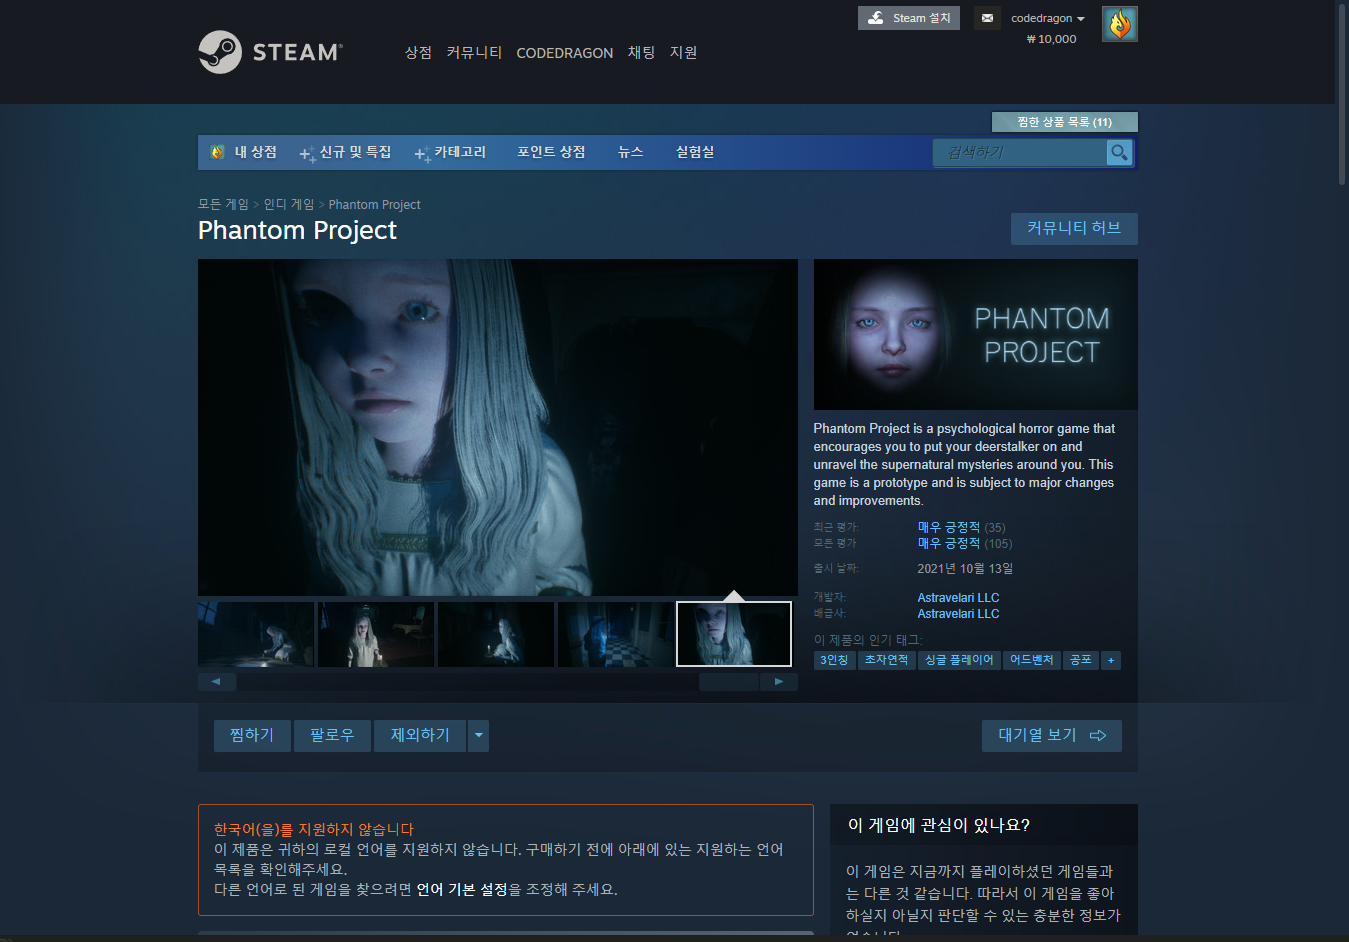Click the search magnifier icon

[1119, 152]
